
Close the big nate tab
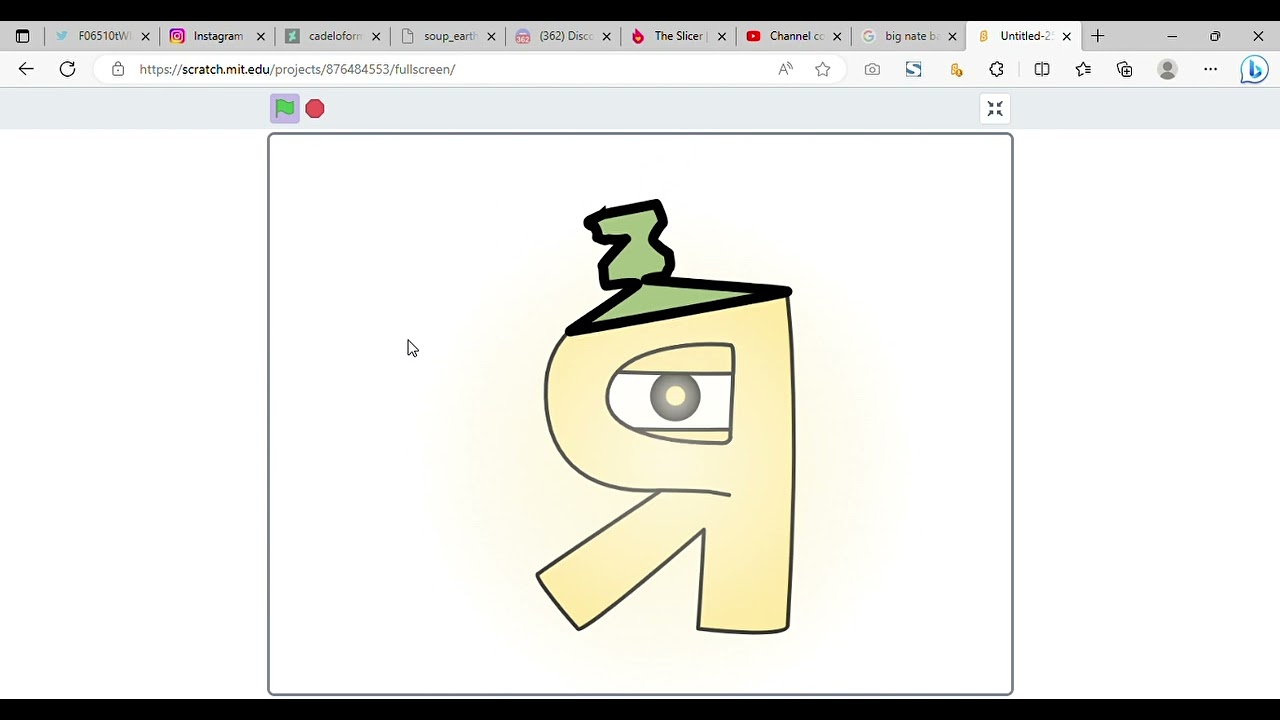click(x=952, y=36)
